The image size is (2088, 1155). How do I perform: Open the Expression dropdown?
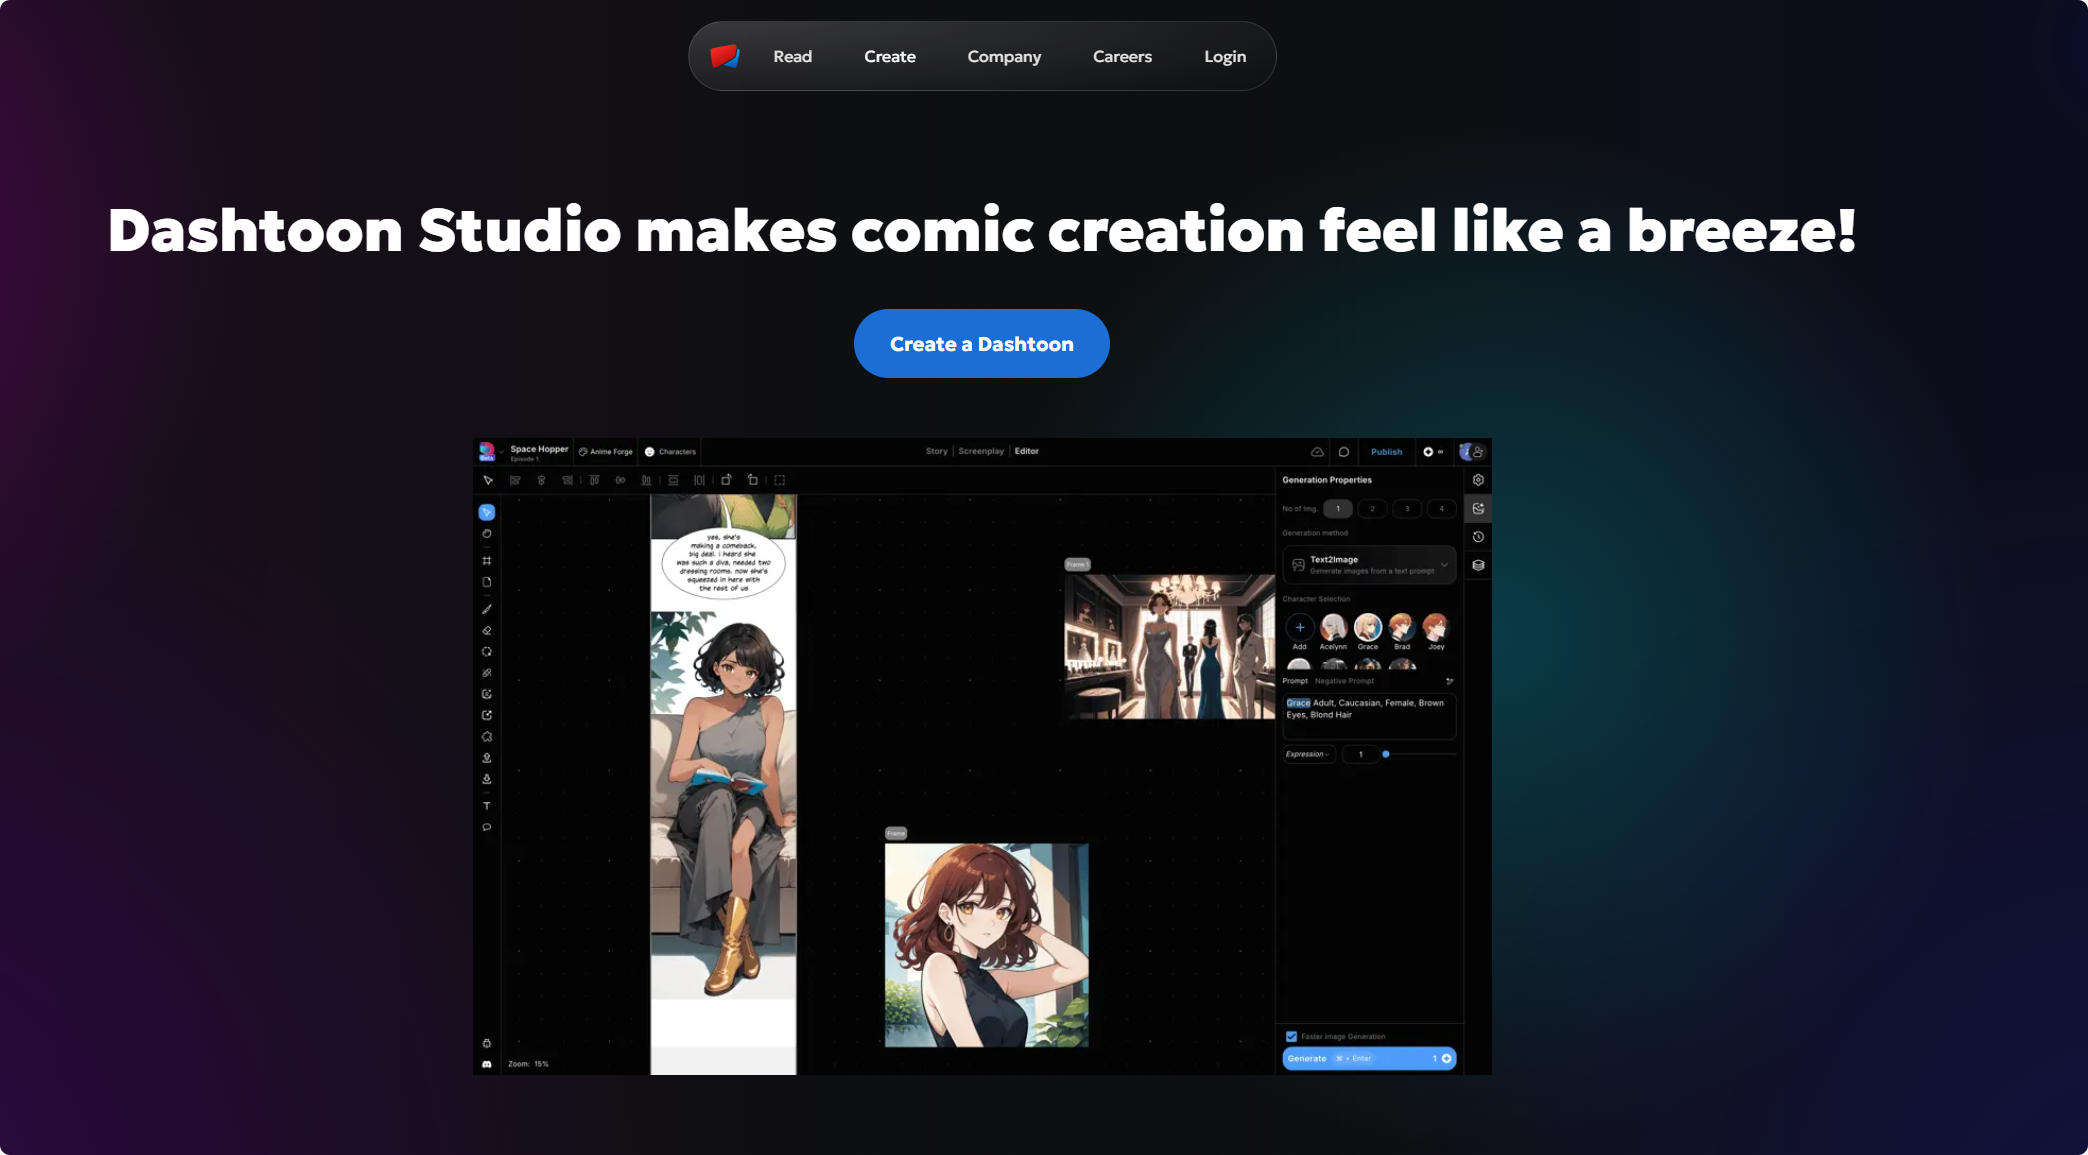pos(1308,754)
